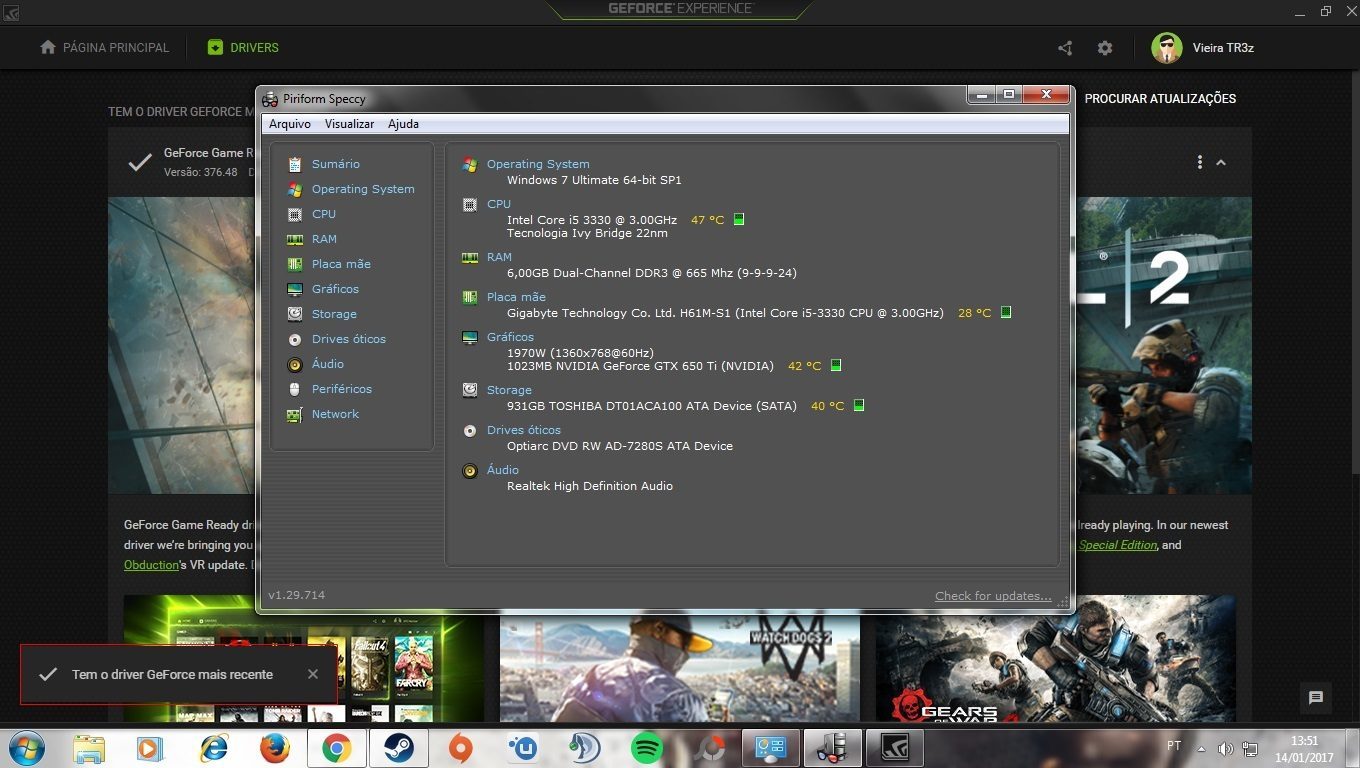Open the GeForce feedback chat icon
This screenshot has height=768, width=1360.
coord(1316,698)
